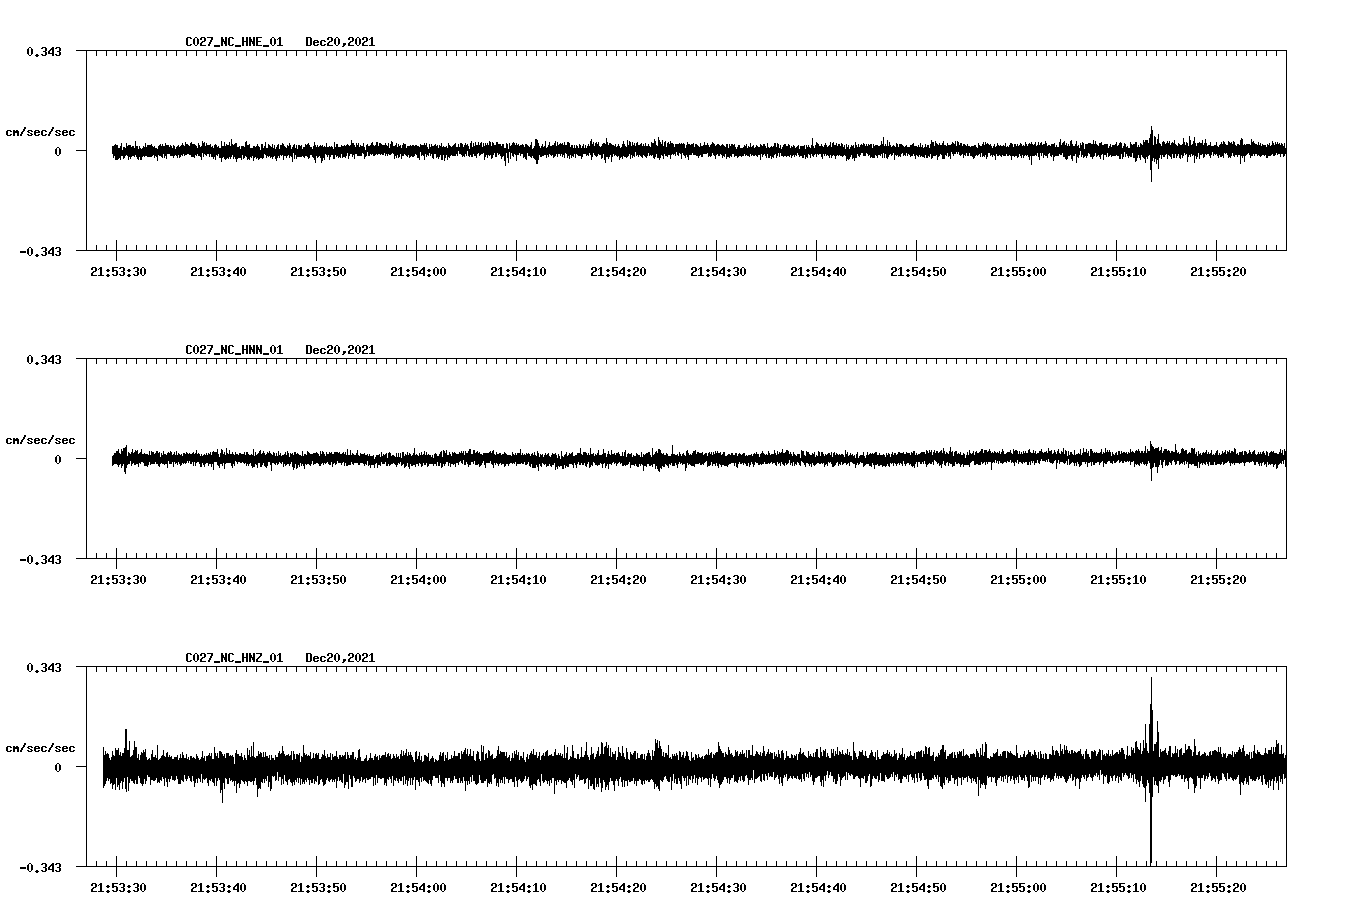Click 21:55:00 time label under HNN plot
The height and width of the screenshot is (924, 1358).
click(1018, 579)
